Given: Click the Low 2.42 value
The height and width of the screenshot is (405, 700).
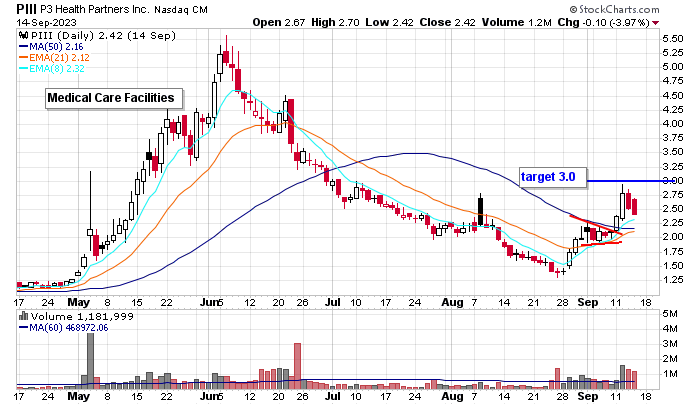Looking at the screenshot, I should pyautogui.click(x=389, y=22).
